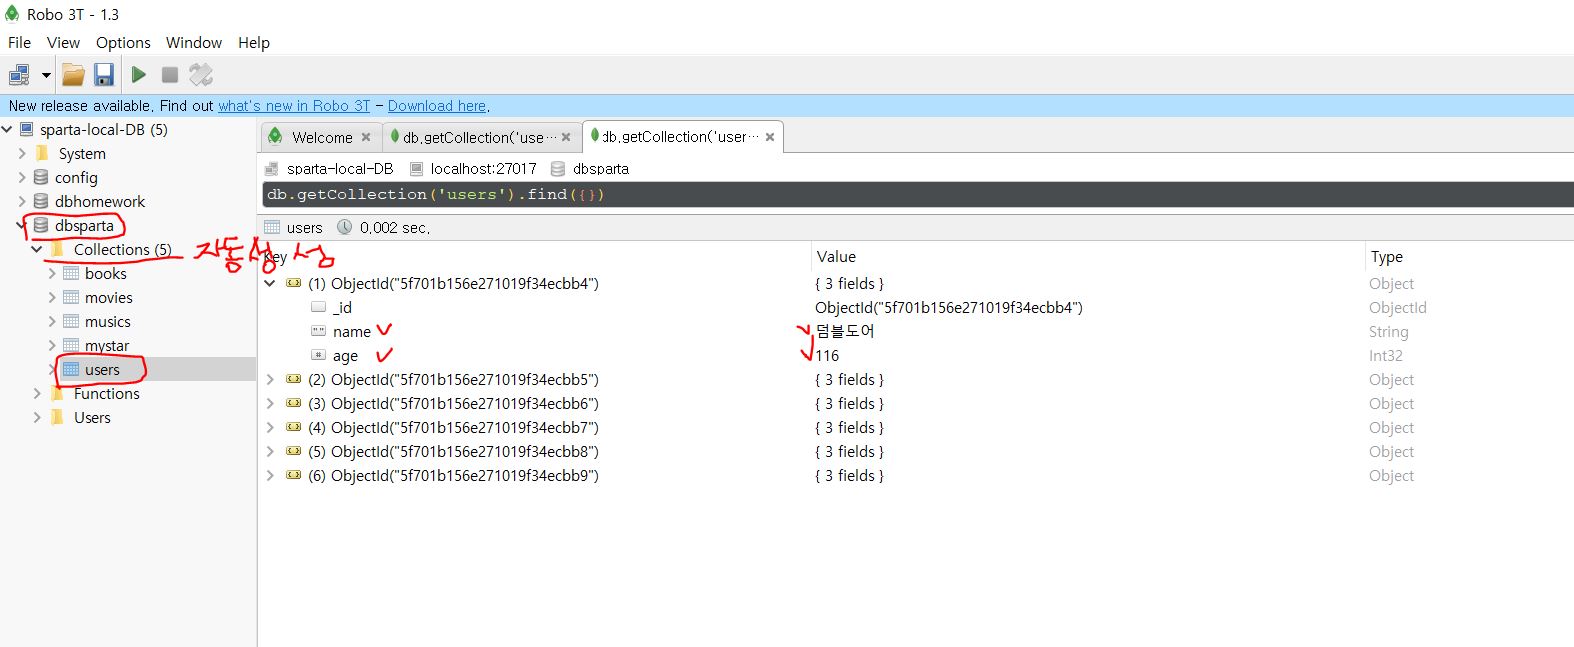Select the users collection
The width and height of the screenshot is (1574, 647).
coord(102,369)
